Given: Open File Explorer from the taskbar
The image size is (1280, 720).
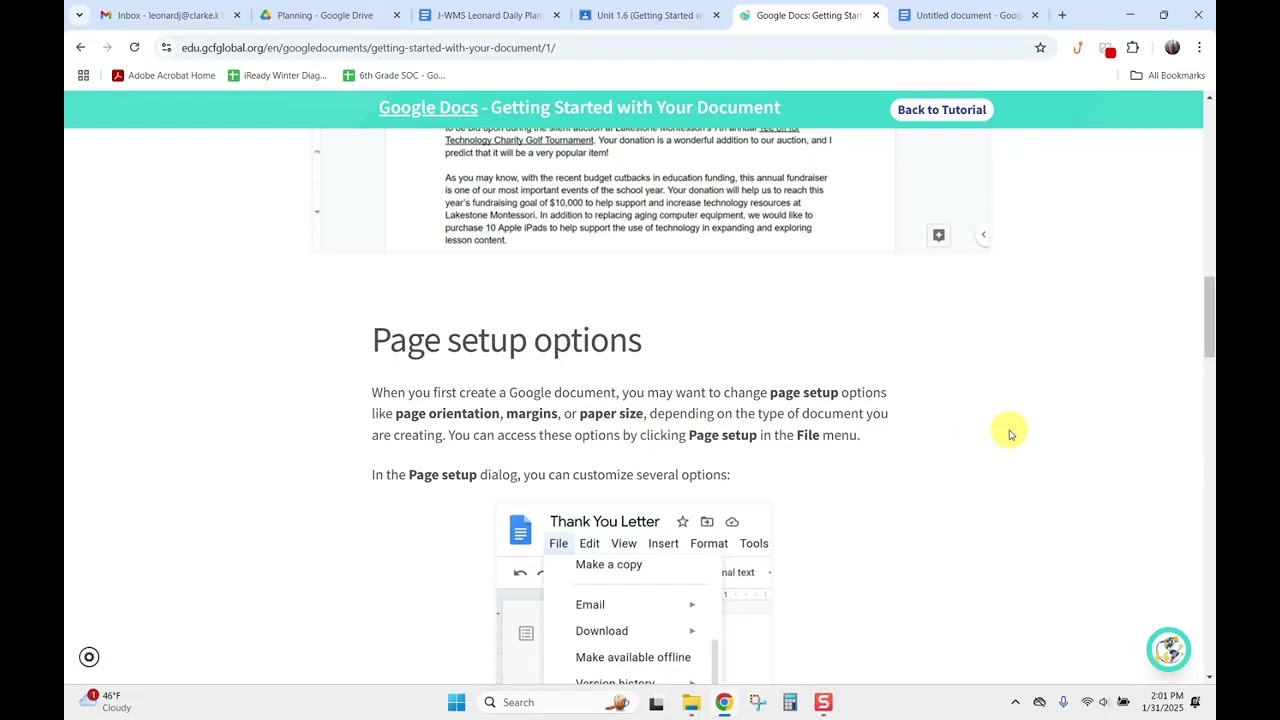Looking at the screenshot, I should [691, 702].
